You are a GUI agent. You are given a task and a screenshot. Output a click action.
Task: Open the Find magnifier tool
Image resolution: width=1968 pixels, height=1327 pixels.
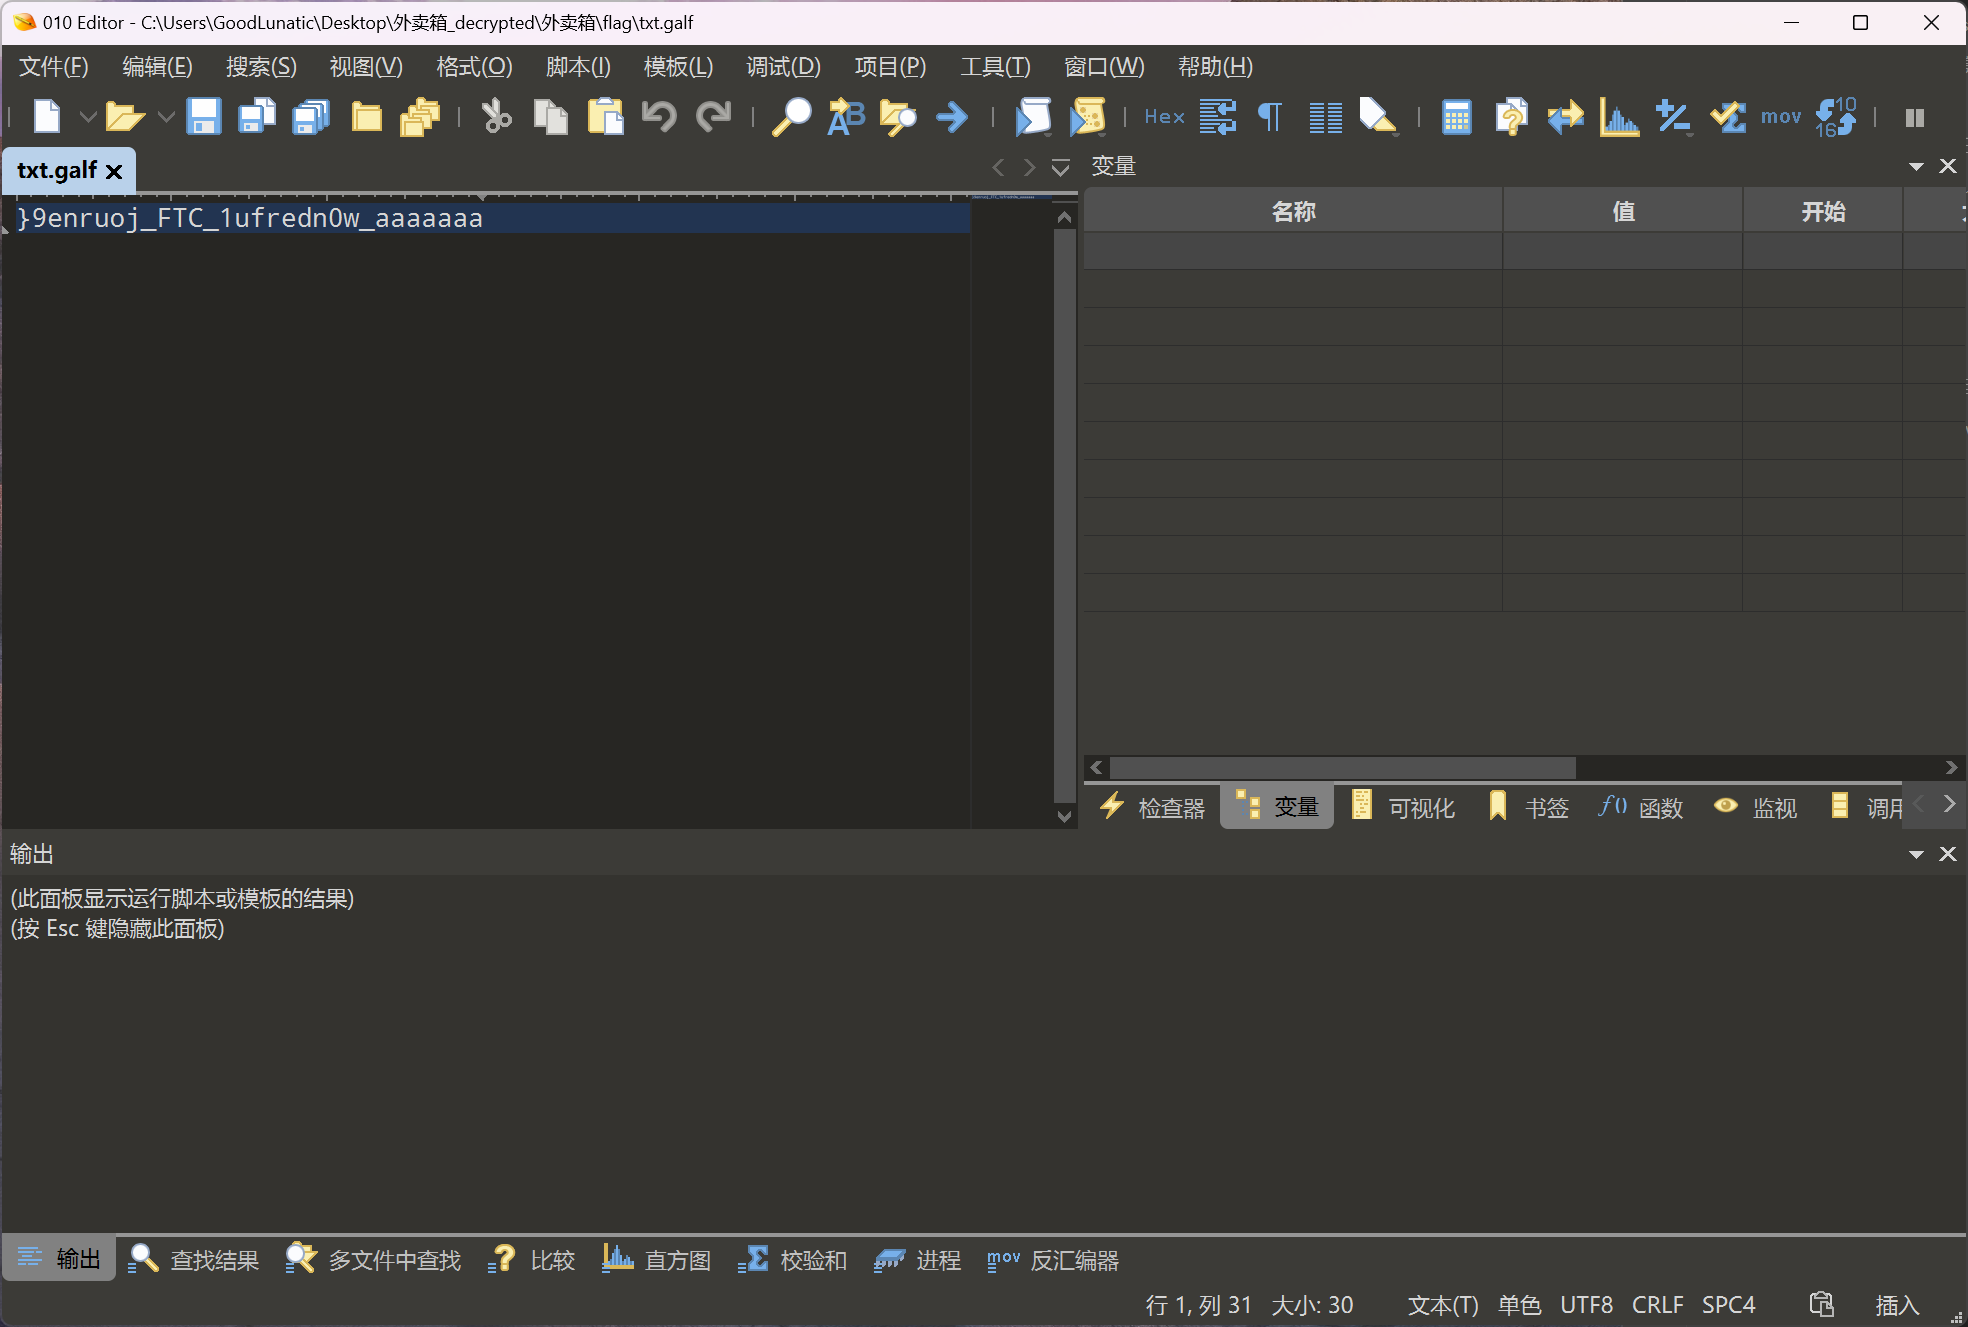[791, 117]
